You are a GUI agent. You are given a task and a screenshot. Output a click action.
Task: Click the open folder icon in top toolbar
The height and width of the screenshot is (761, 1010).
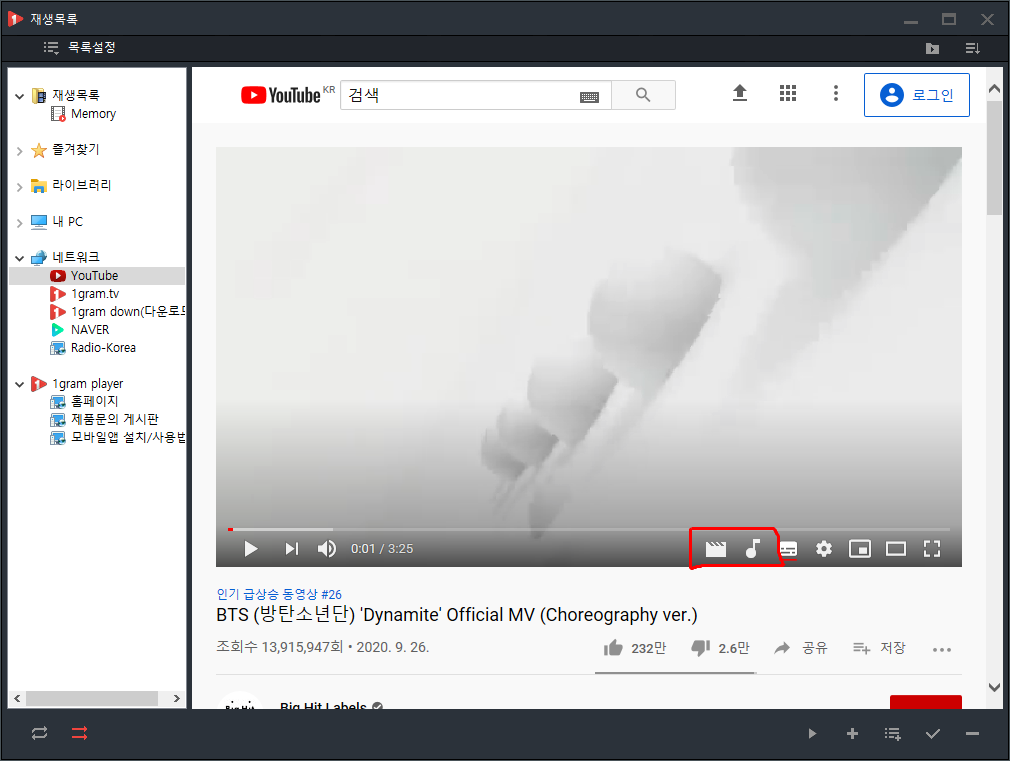click(x=932, y=48)
